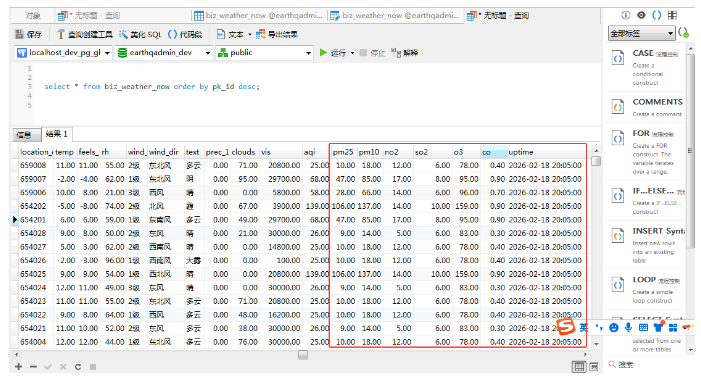This screenshot has width=701, height=378.
Task: Click the Sogou microphone voice input icon
Action: tap(628, 328)
